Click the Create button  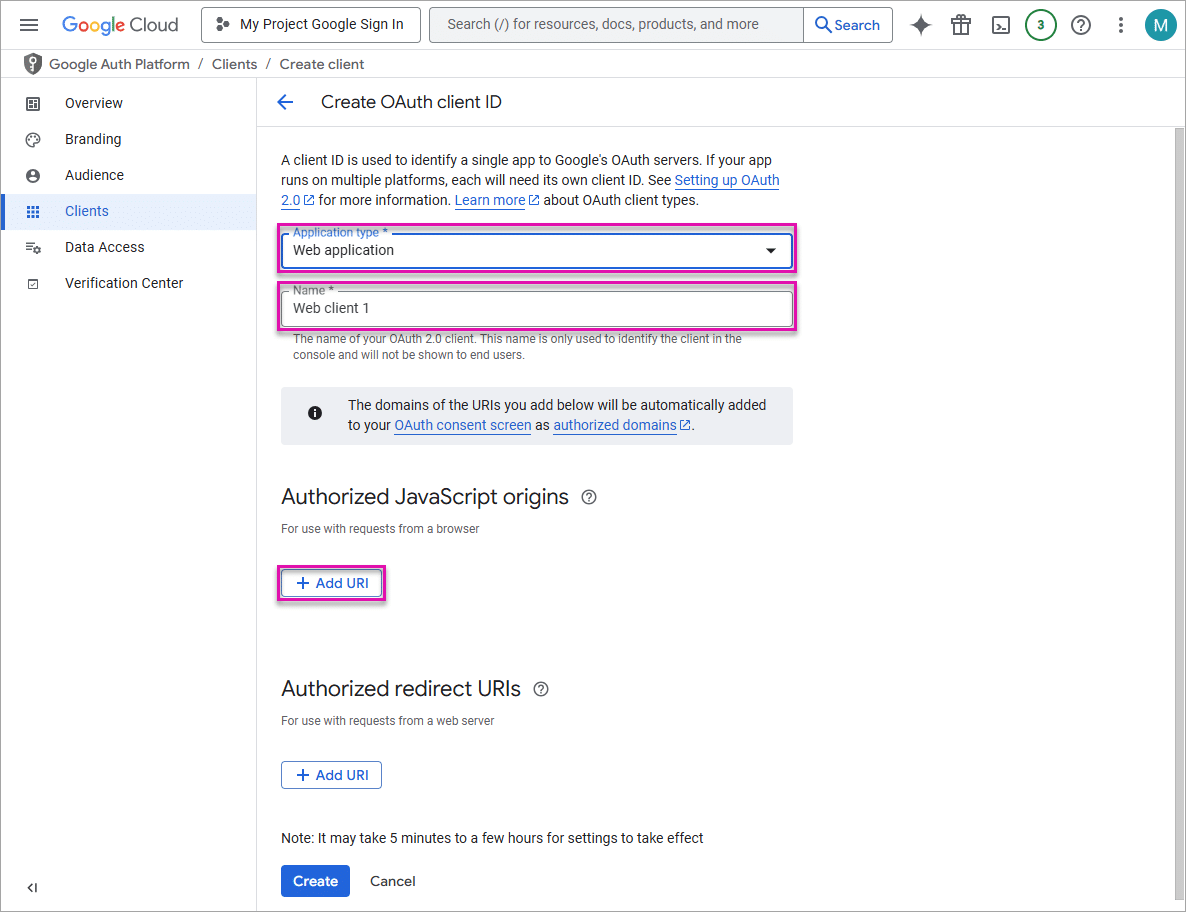click(x=315, y=881)
